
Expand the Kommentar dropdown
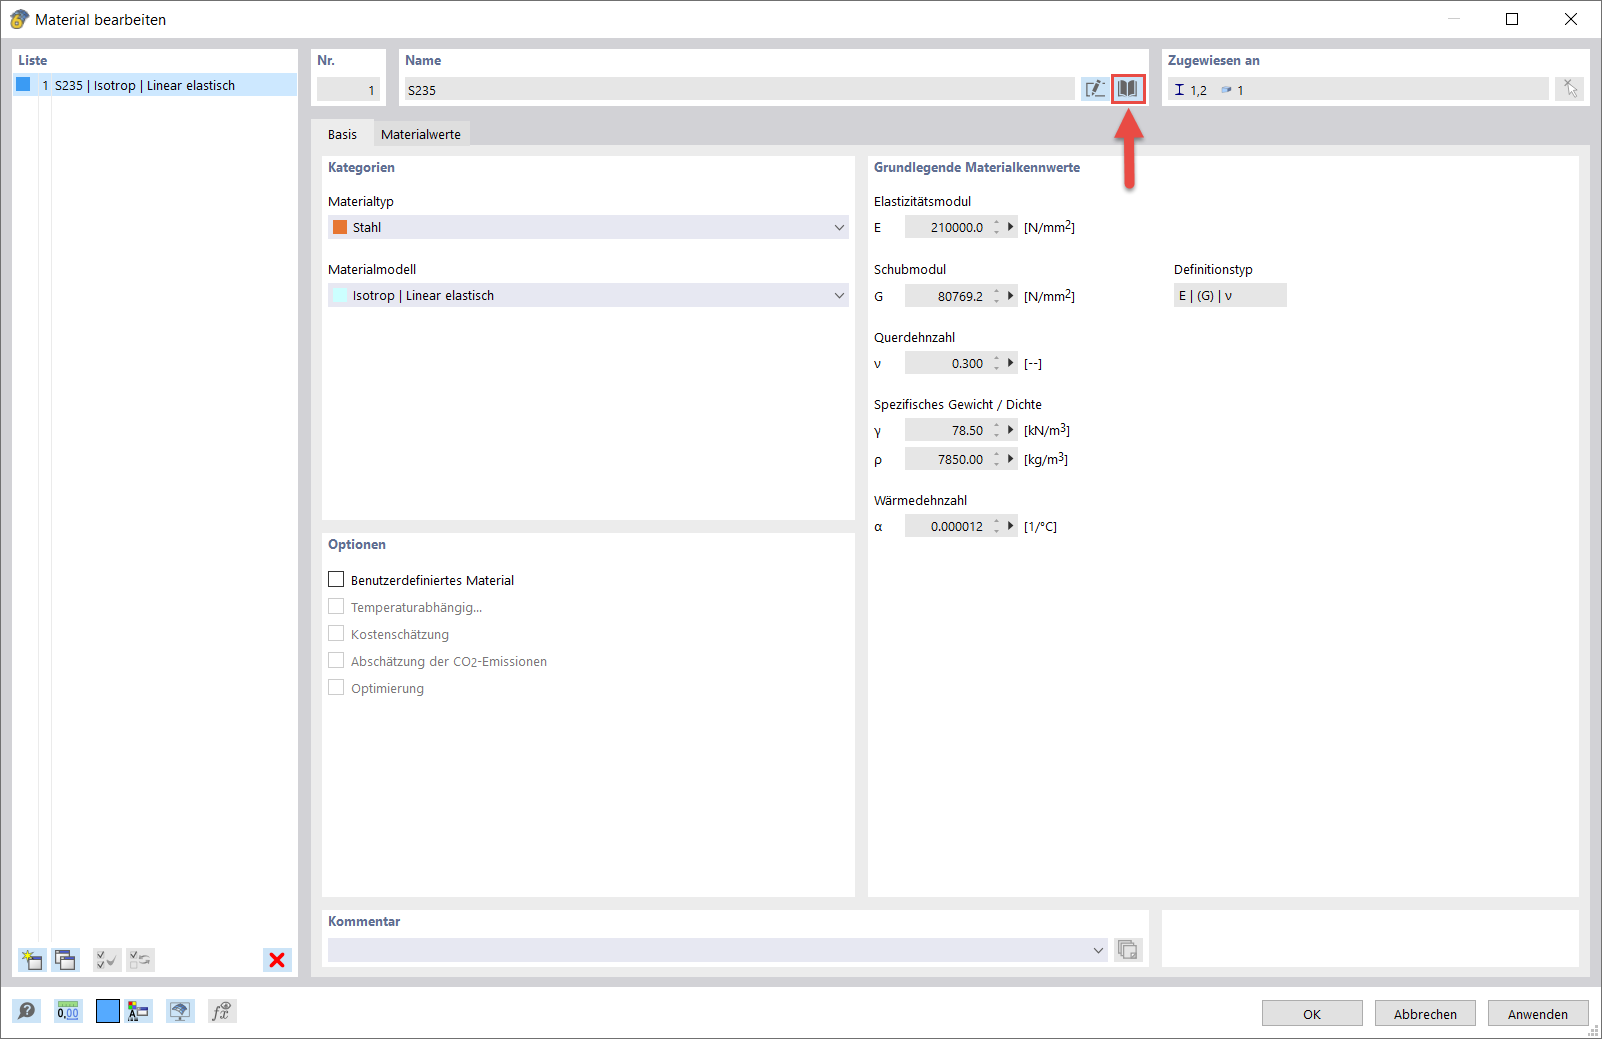click(x=1099, y=950)
